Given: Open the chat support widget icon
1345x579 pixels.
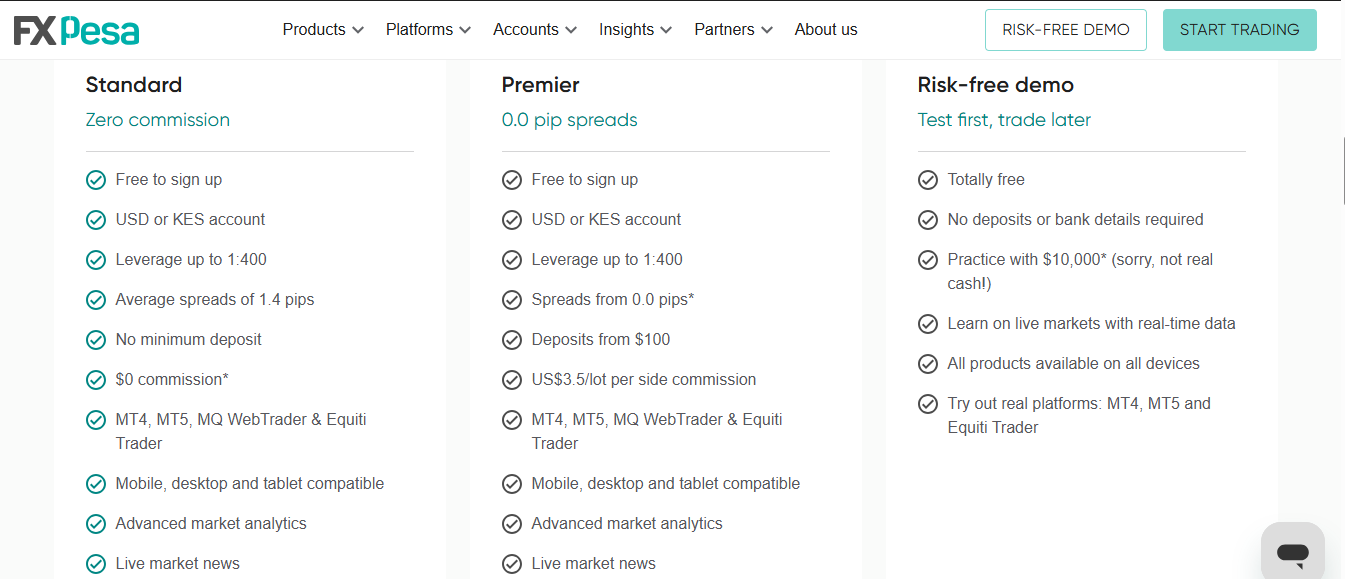Looking at the screenshot, I should click(x=1293, y=552).
